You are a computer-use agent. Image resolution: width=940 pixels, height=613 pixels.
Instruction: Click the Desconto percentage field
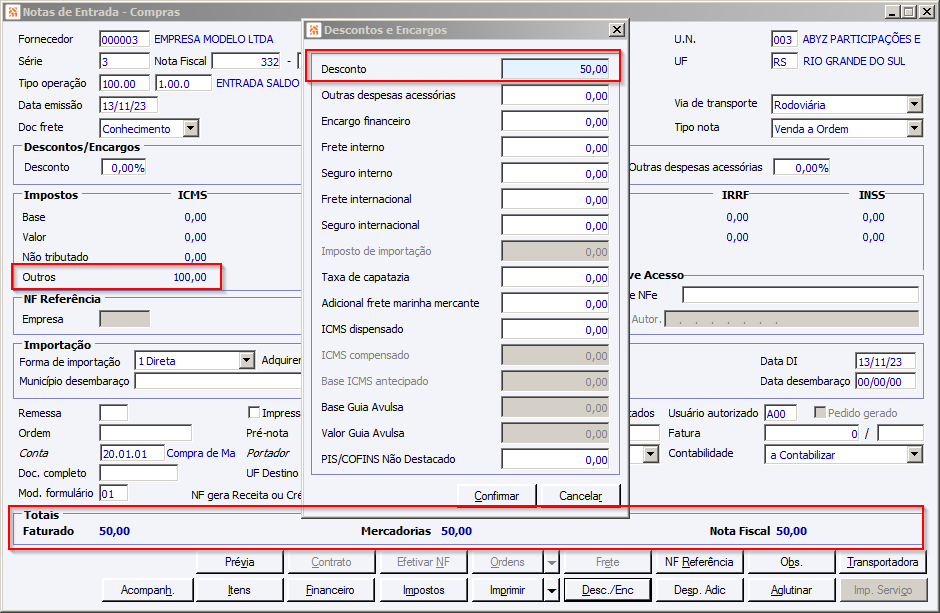124,168
